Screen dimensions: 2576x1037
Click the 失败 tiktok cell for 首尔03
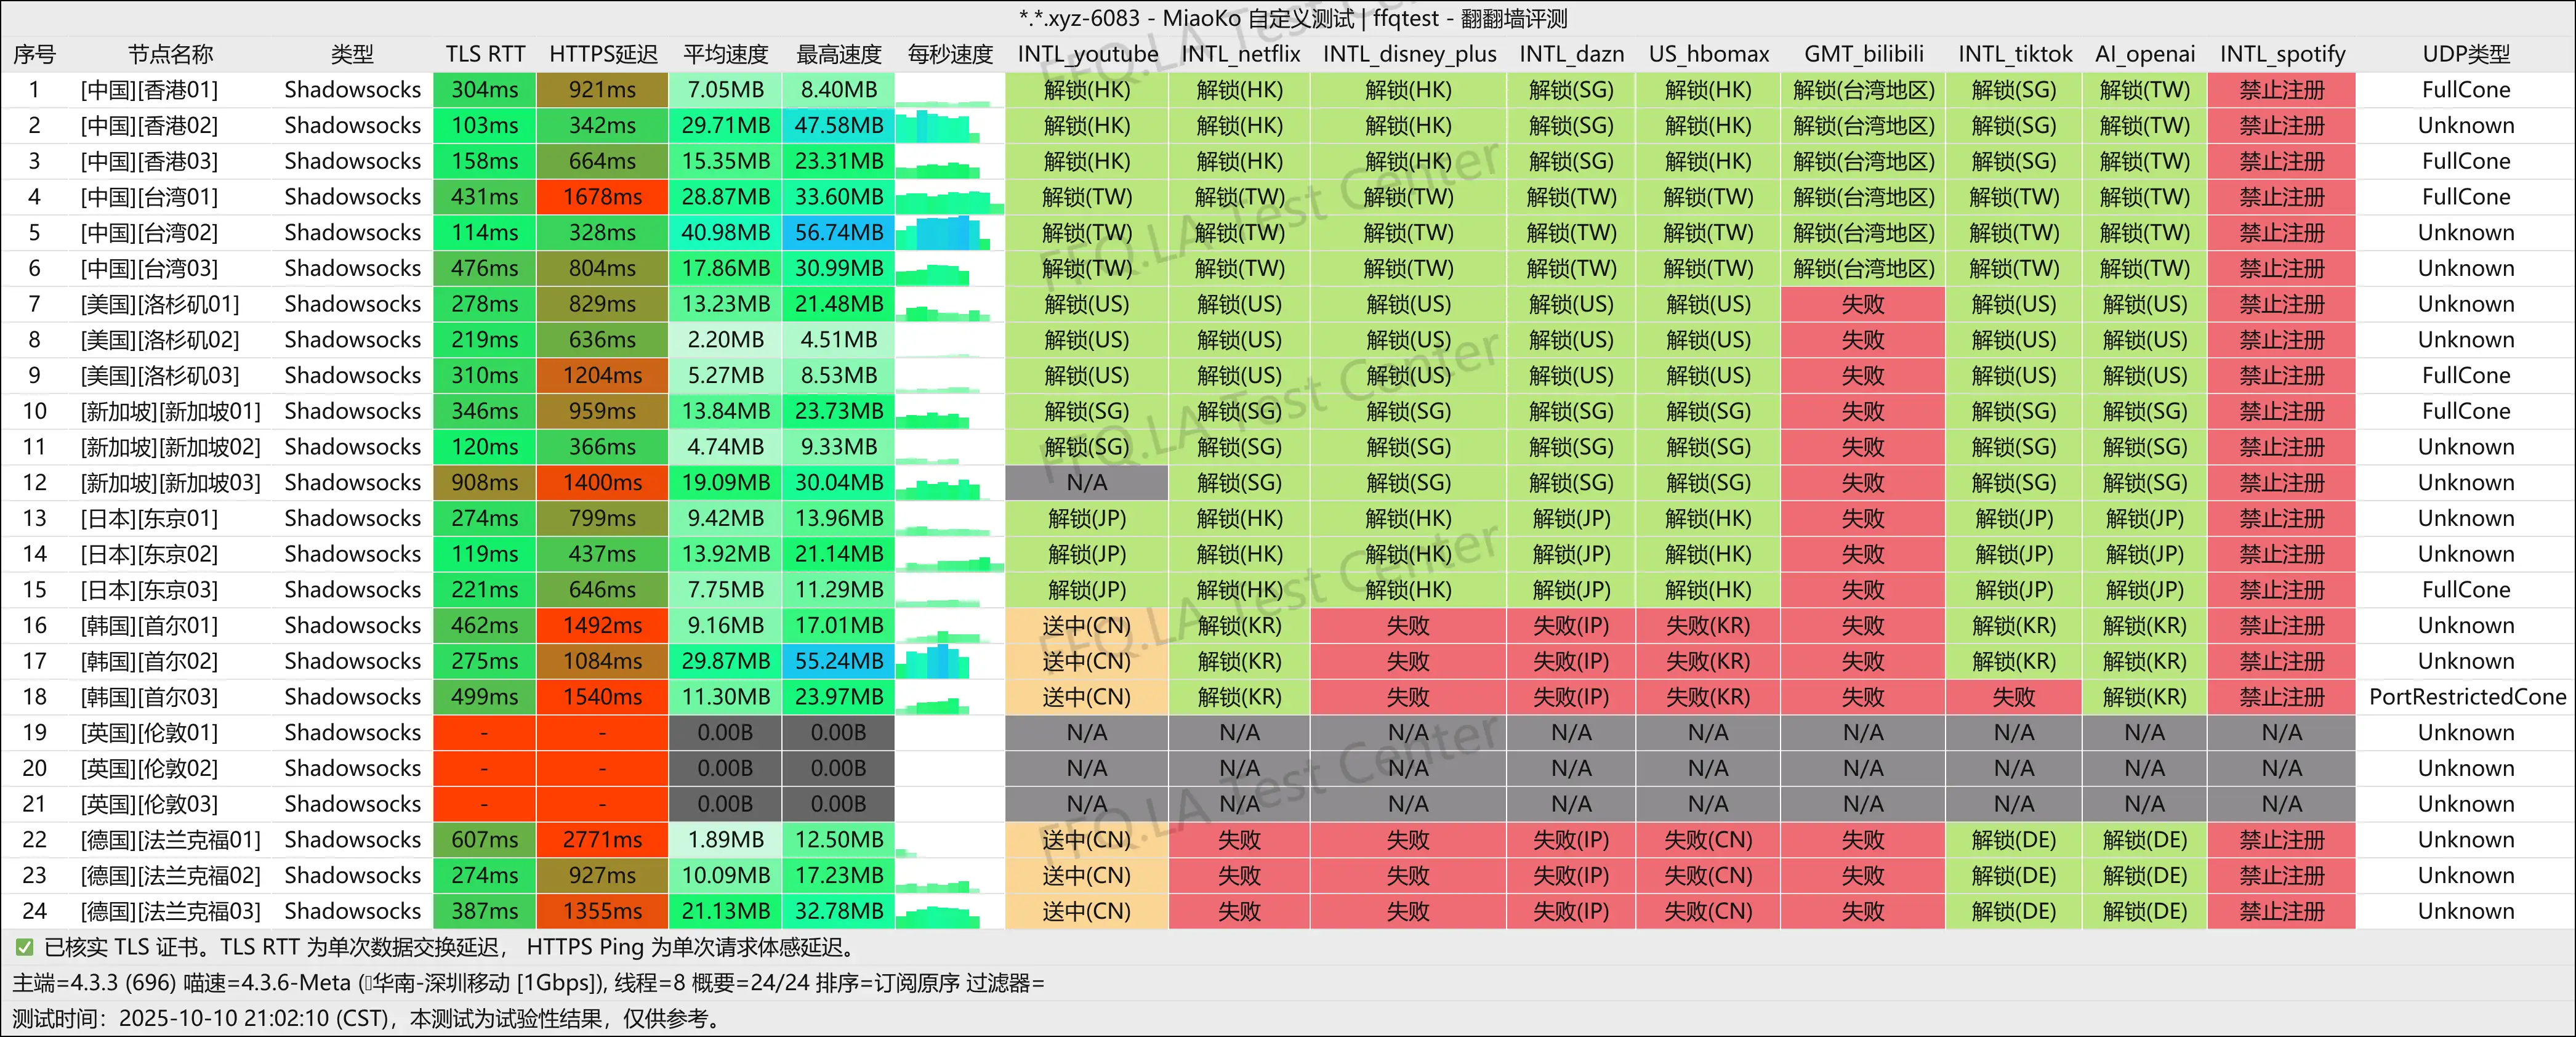[2013, 697]
